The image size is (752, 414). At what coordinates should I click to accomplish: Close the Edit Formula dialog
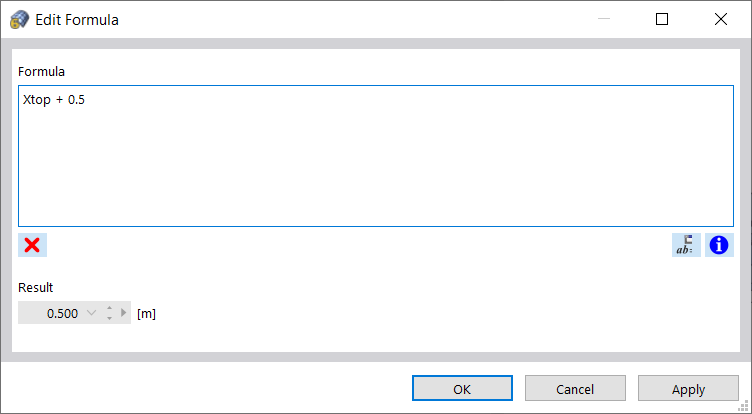pos(720,19)
